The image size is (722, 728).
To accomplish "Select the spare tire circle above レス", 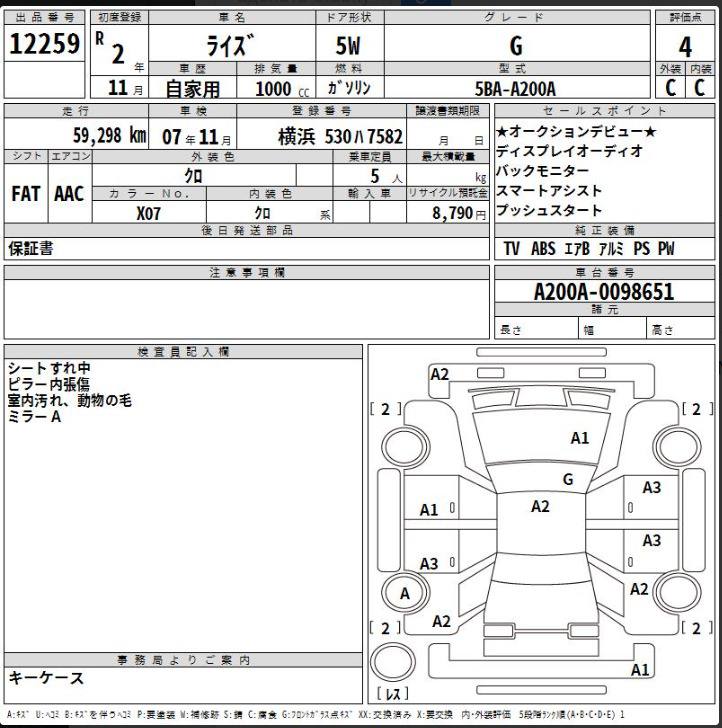I will pyautogui.click(x=392, y=662).
